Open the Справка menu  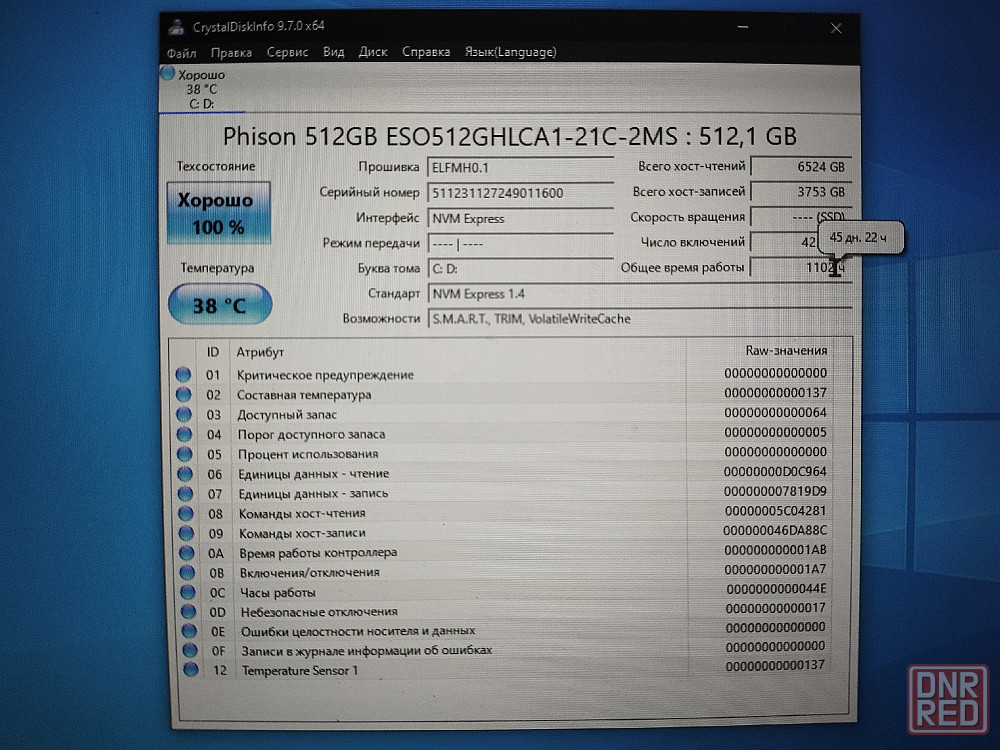[426, 52]
